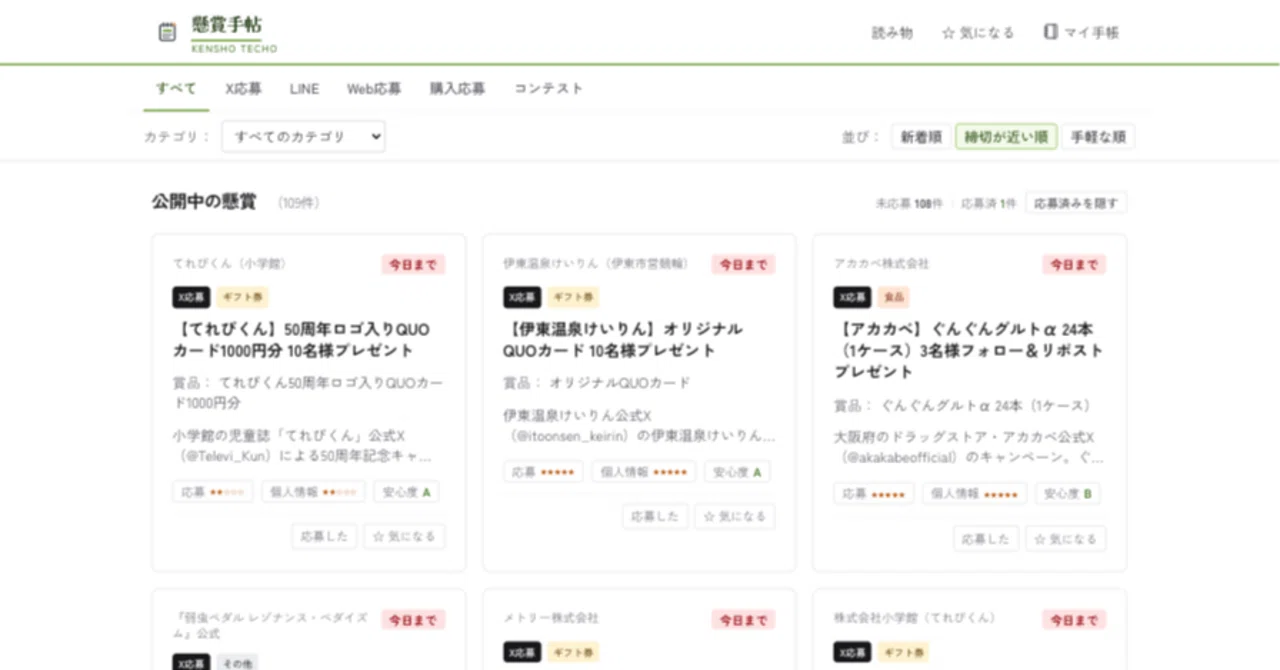Select the すべて tab
1280x670 pixels.
(176, 88)
